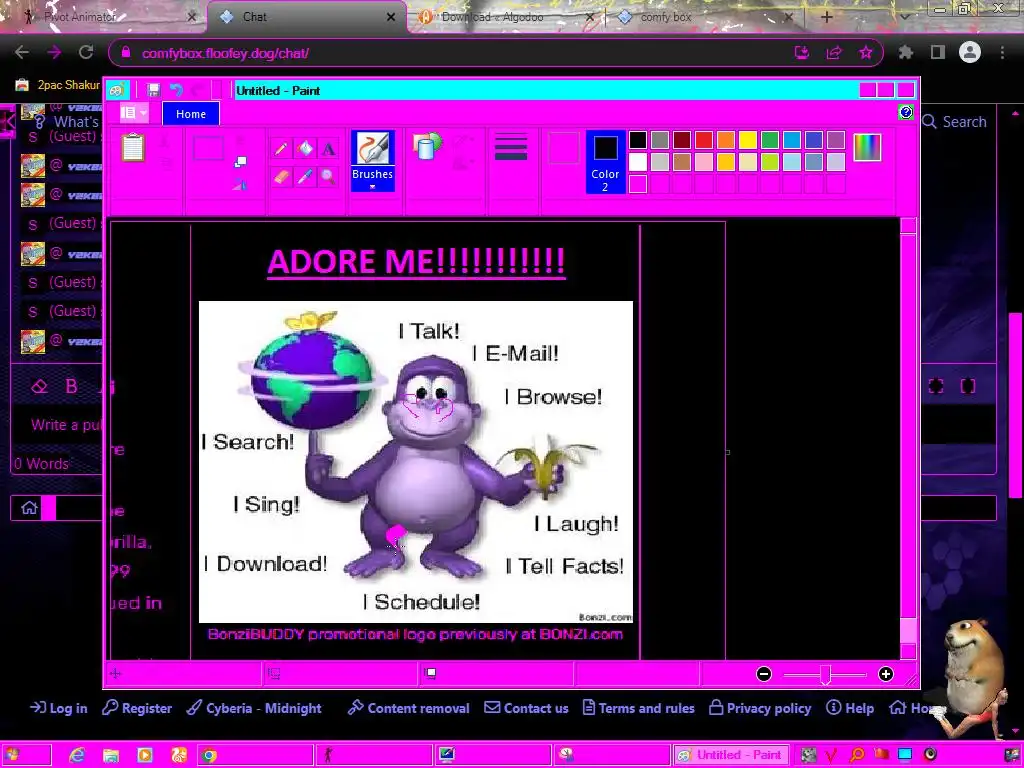Screen dimensions: 1024x768
Task: Click the Help link in the page footer
Action: point(850,708)
